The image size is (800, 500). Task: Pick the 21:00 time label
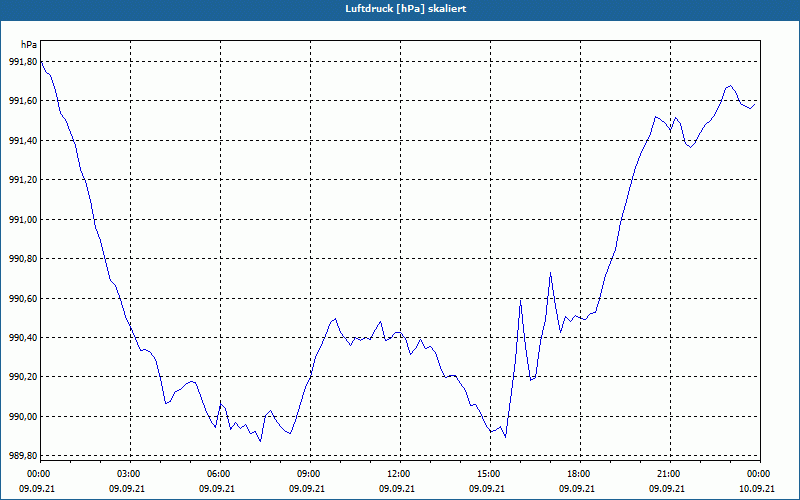[x=670, y=474]
